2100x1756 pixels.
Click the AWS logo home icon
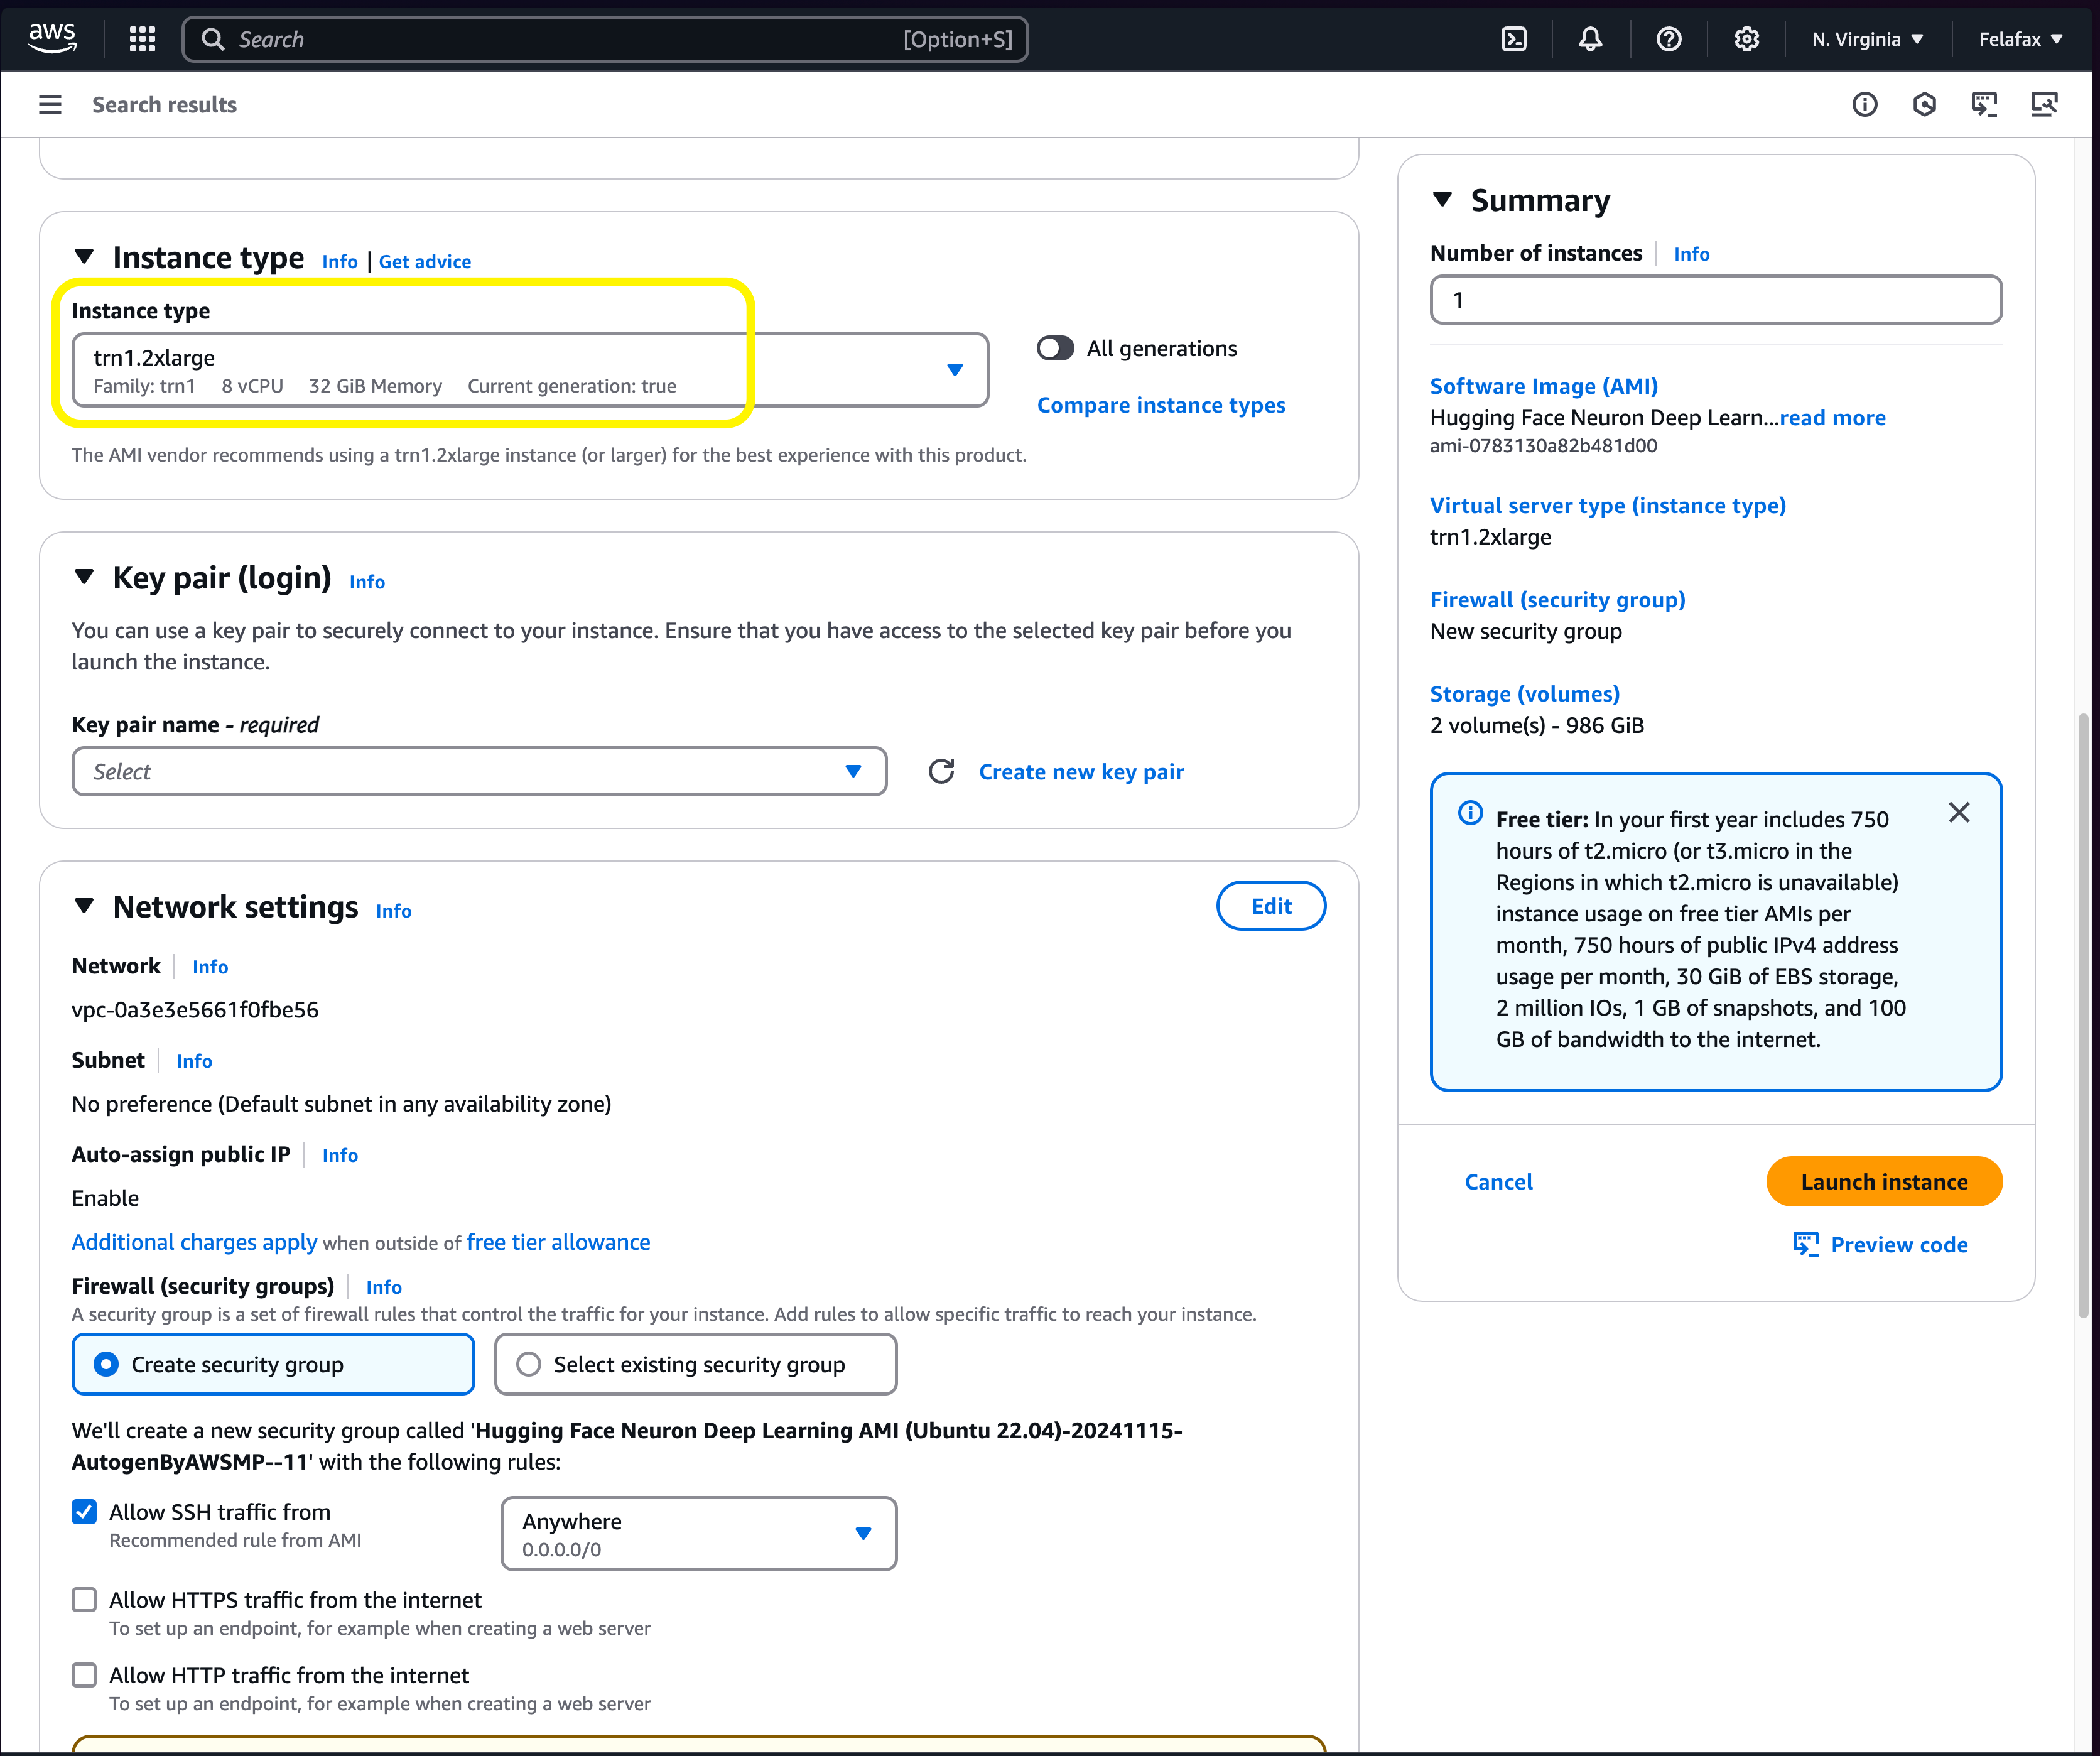(52, 38)
